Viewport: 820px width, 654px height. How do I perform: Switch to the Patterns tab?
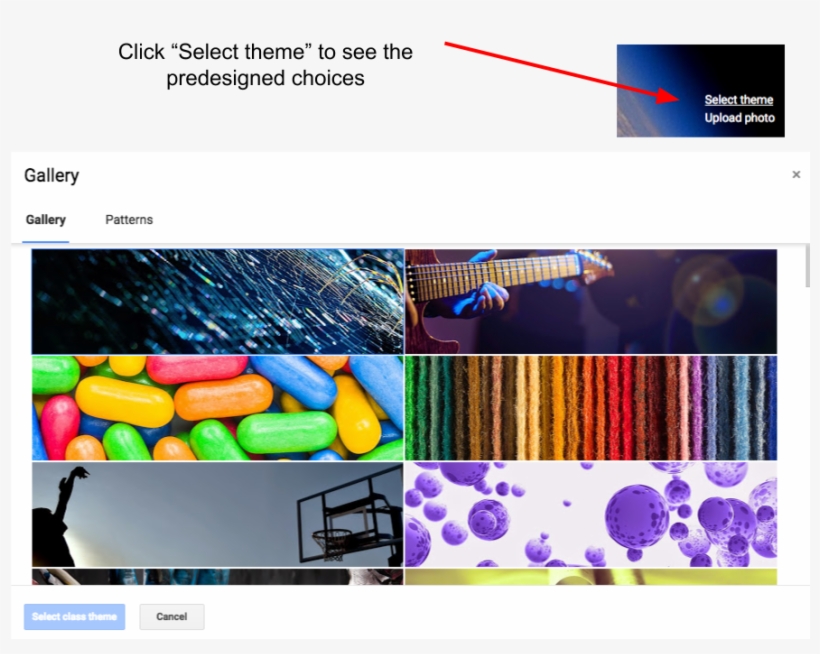[x=129, y=220]
